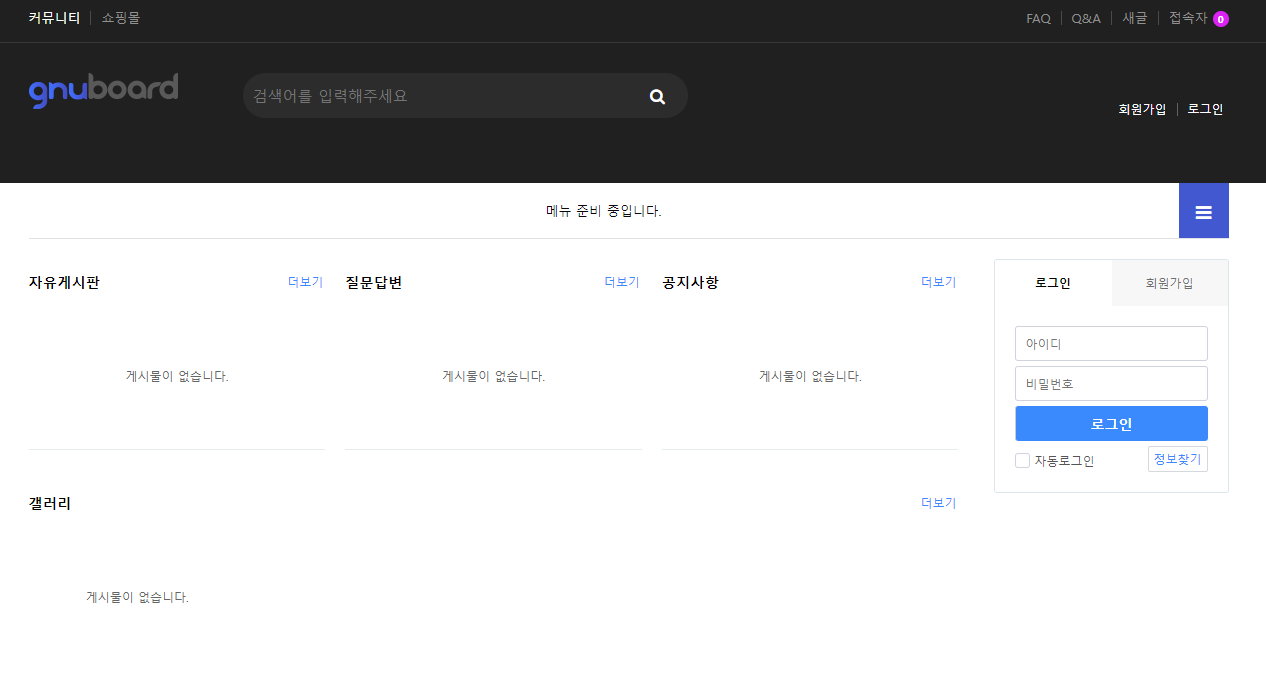Focus the 아이디 input field
This screenshot has width=1266, height=694.
tap(1111, 343)
